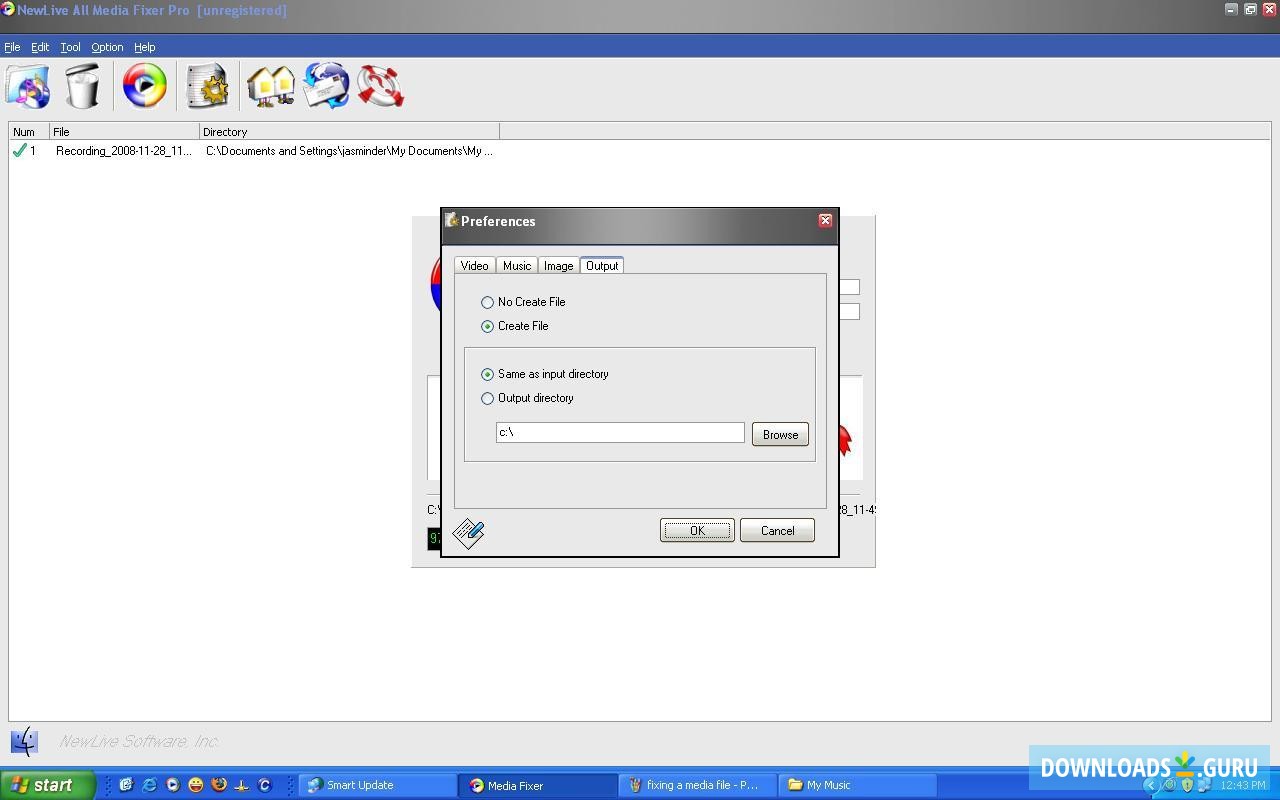Click the add media files toolbar icon

[x=28, y=86]
